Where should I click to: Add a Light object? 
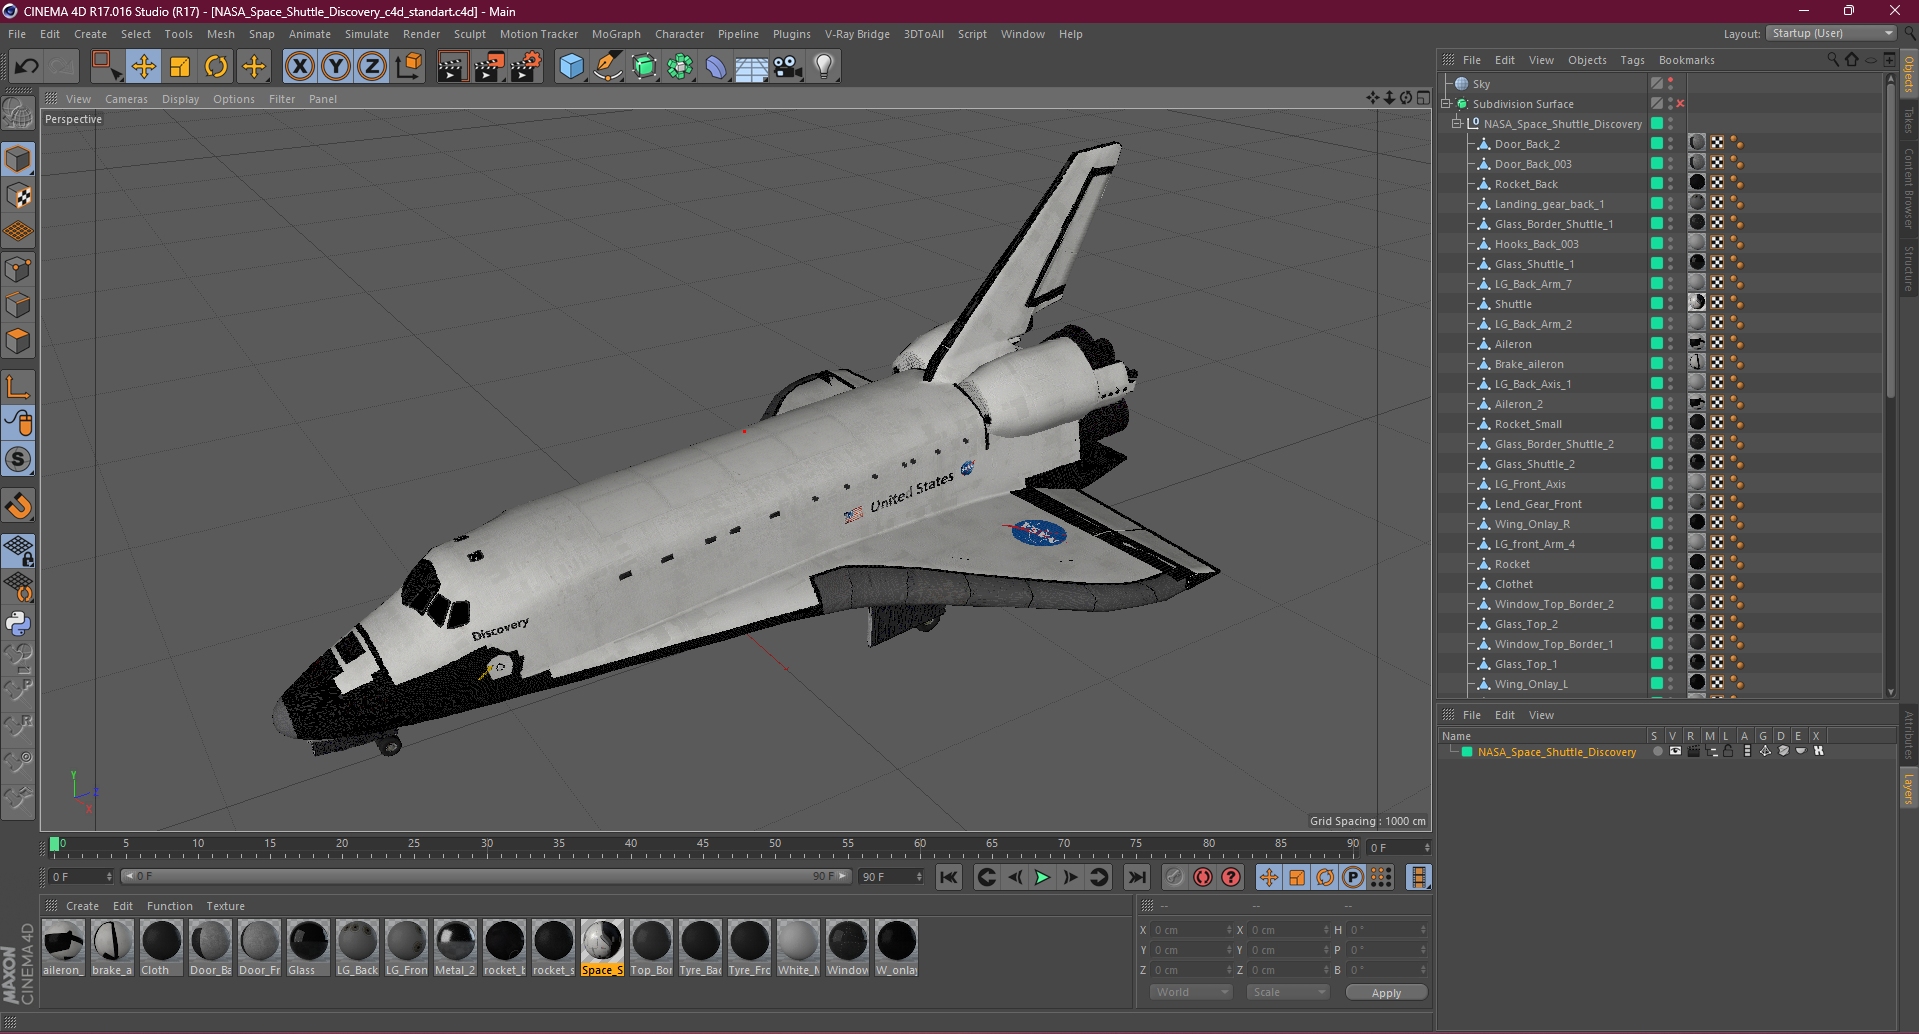(x=824, y=67)
